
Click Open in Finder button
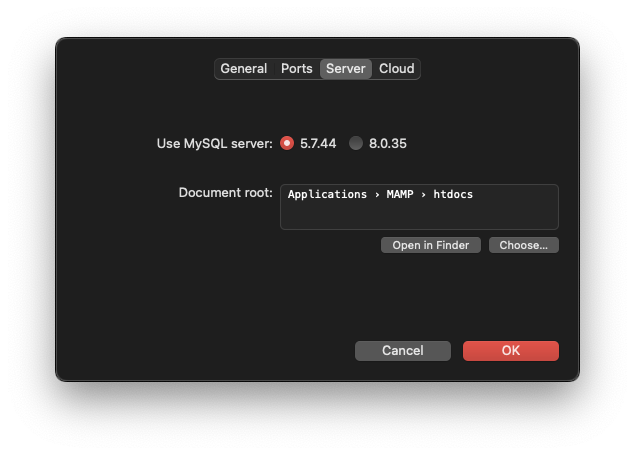coord(430,245)
